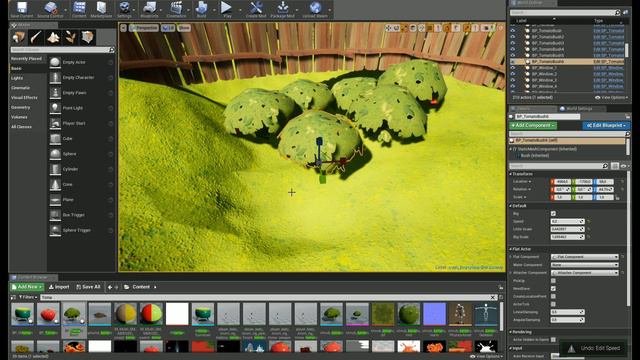Click the Import button

(59, 287)
